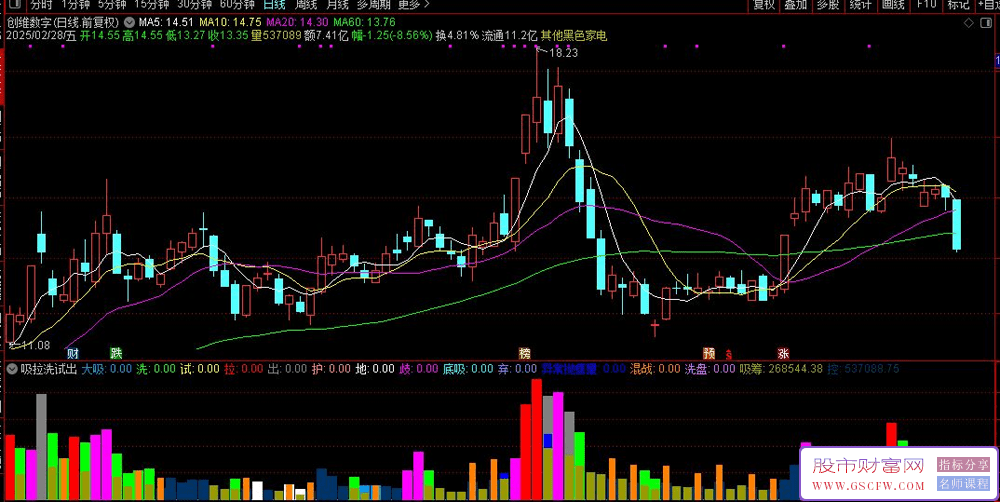Activate the 画线 drawing tool
This screenshot has height=502, width=1000.
893,4
